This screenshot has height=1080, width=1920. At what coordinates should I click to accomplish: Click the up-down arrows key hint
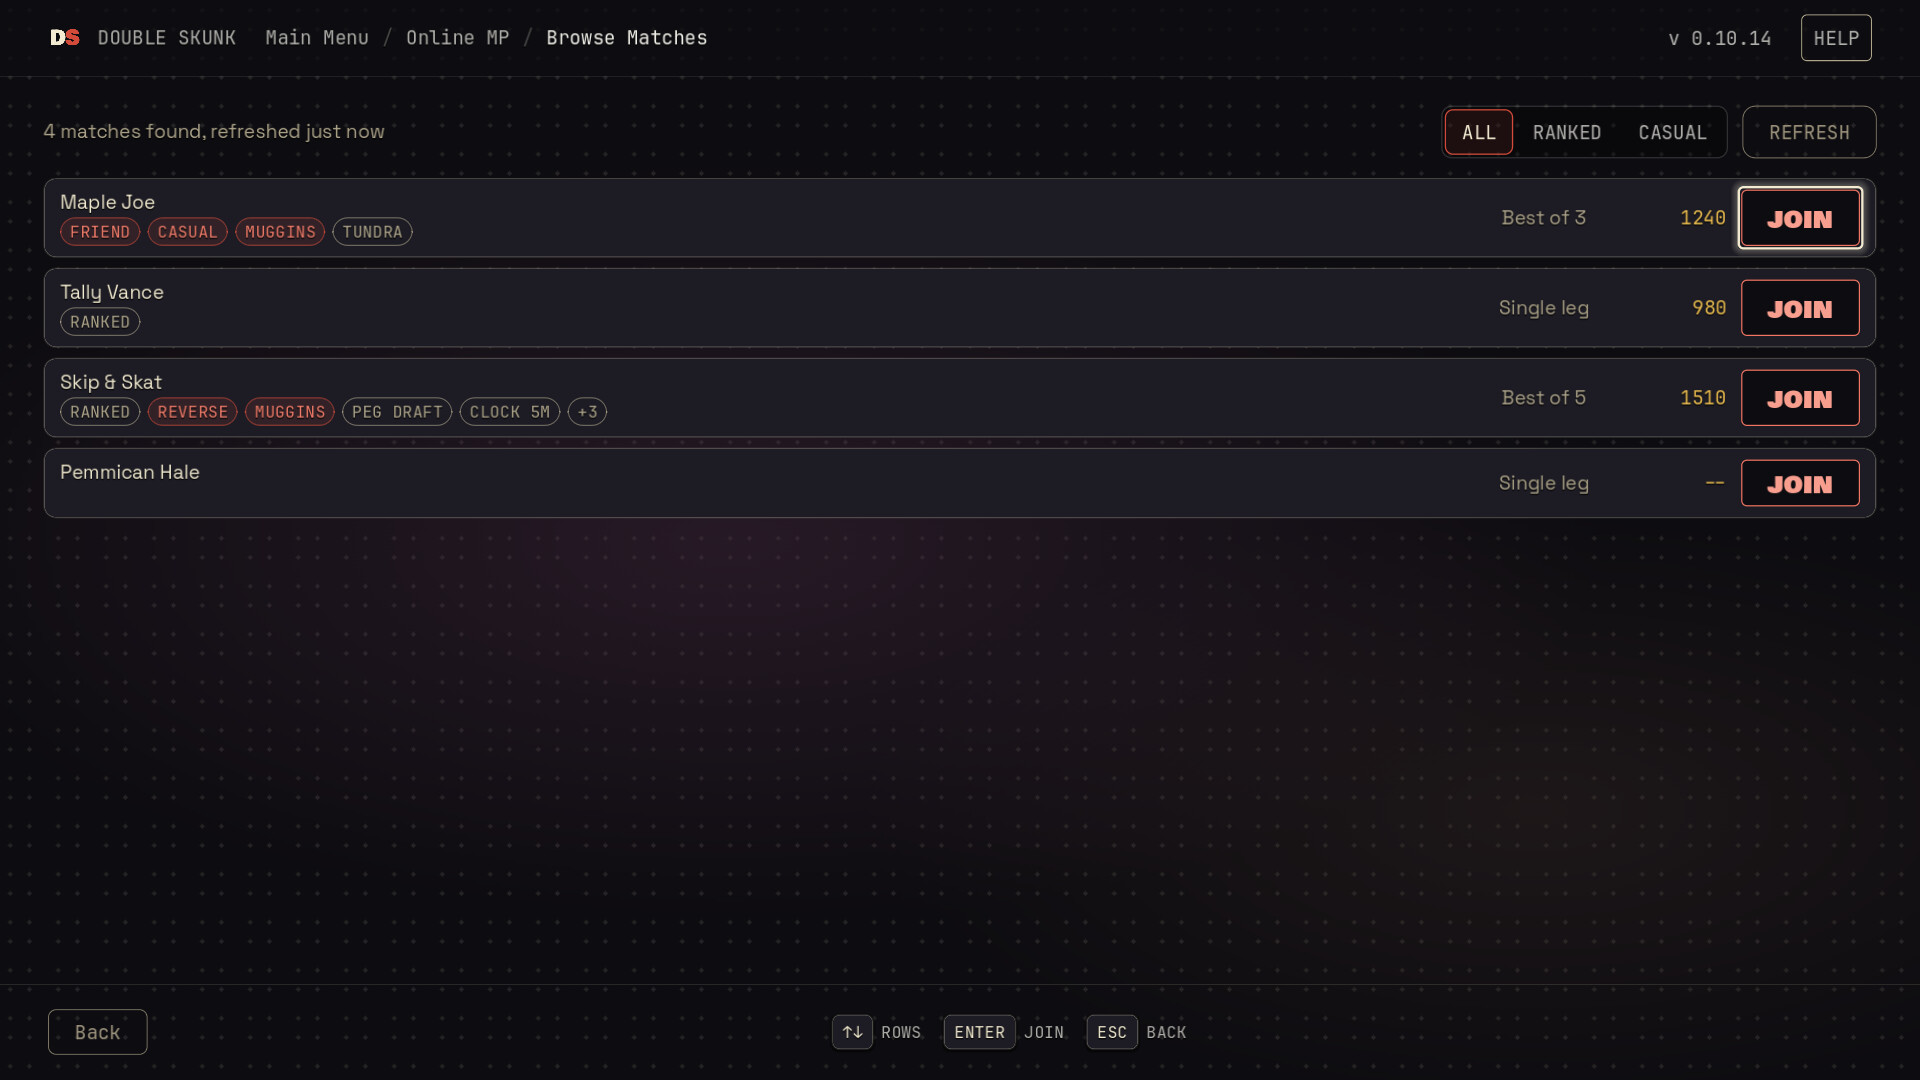pos(852,1032)
